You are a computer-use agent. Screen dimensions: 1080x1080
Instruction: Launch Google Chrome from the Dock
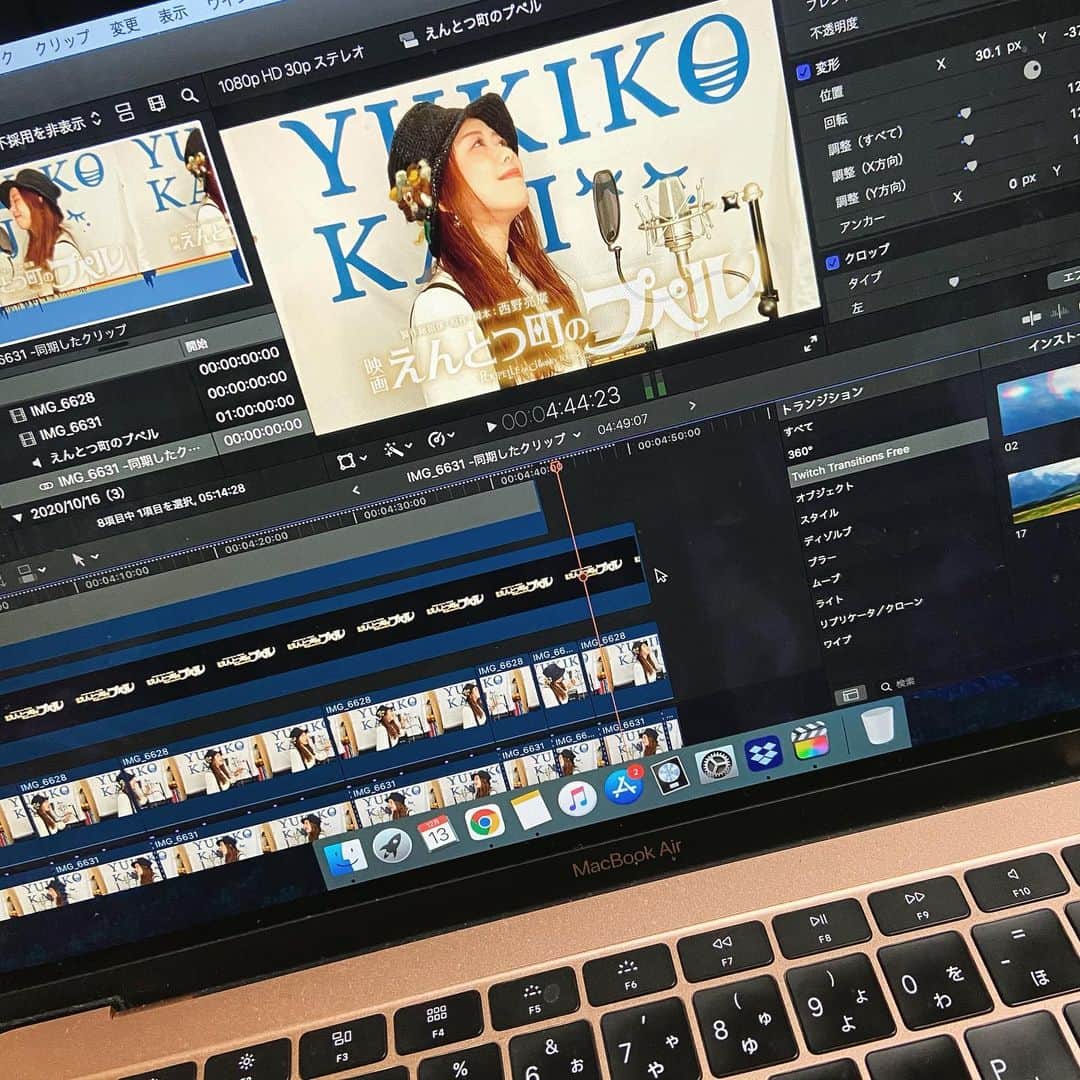tap(485, 822)
